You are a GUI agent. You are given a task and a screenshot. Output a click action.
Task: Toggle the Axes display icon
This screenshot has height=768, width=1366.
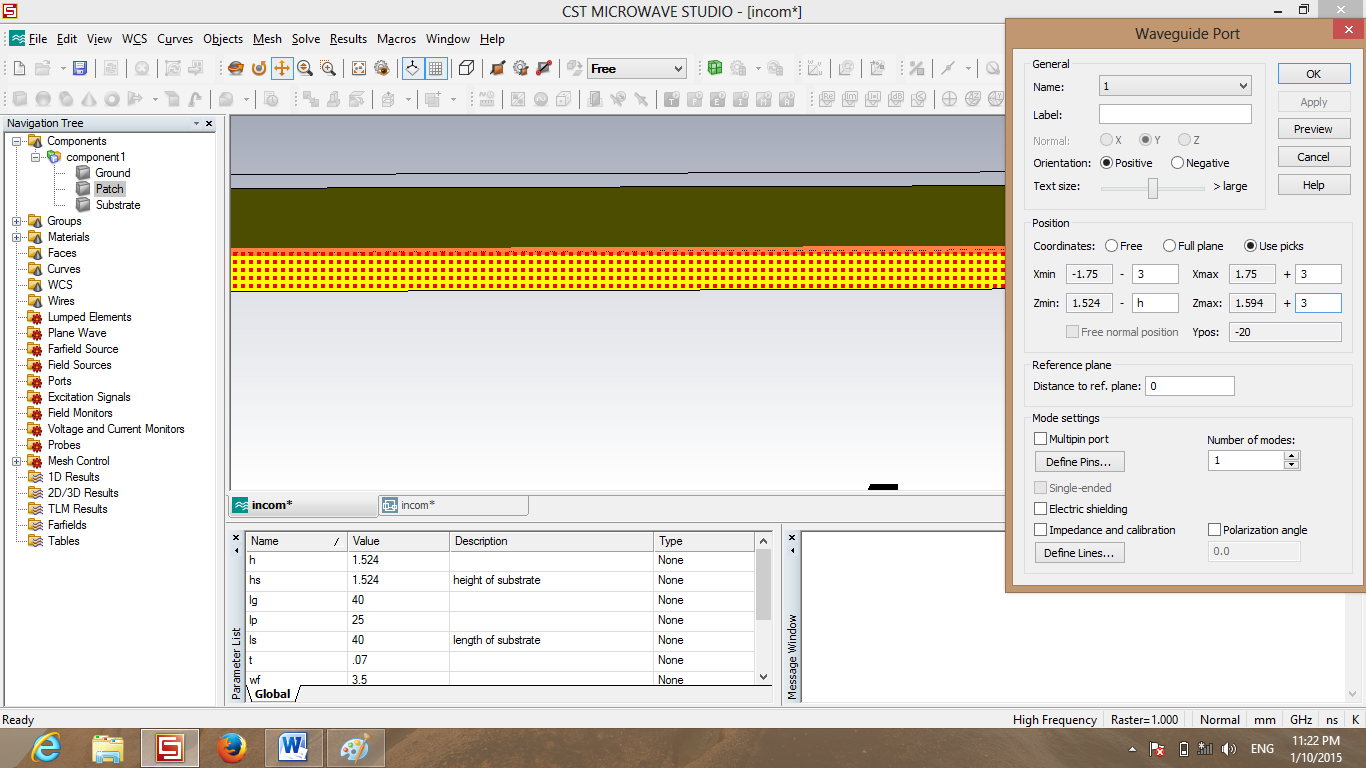412,68
